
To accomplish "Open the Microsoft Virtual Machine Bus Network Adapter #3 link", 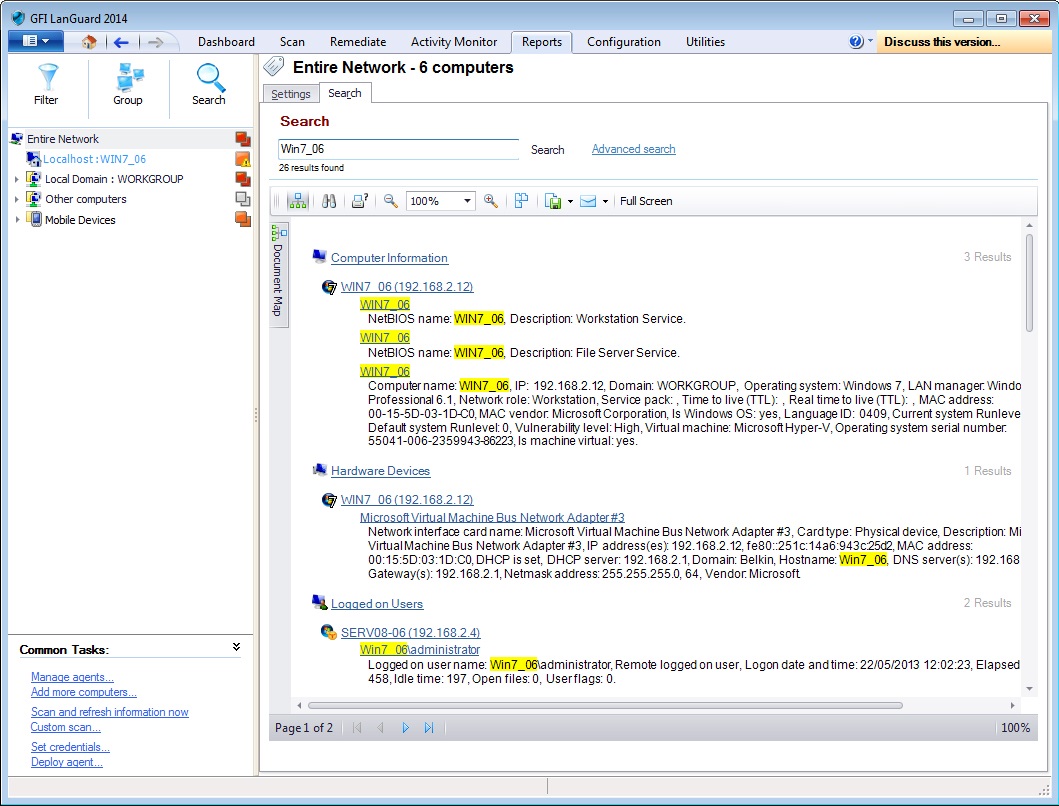I will pos(492,518).
